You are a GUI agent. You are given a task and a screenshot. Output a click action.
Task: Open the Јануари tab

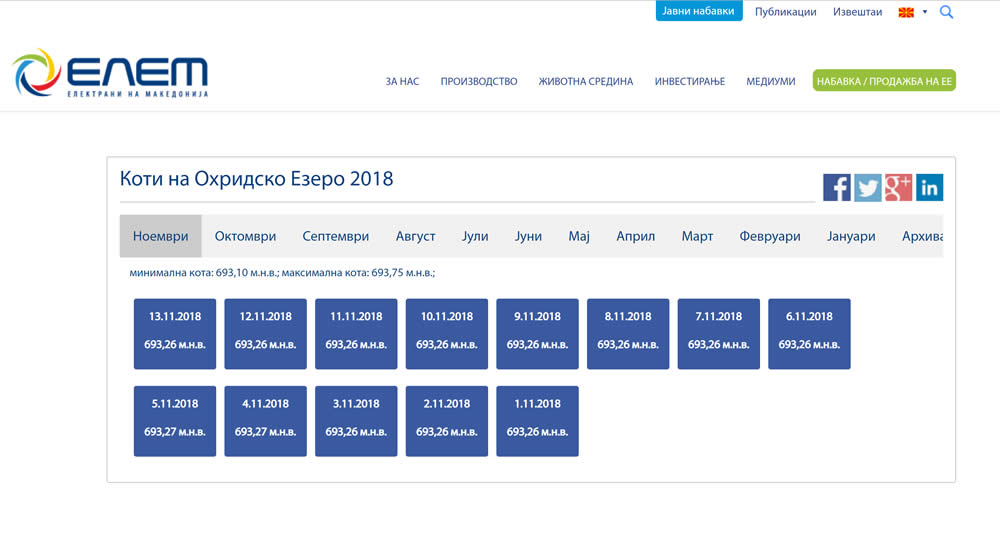tap(851, 236)
